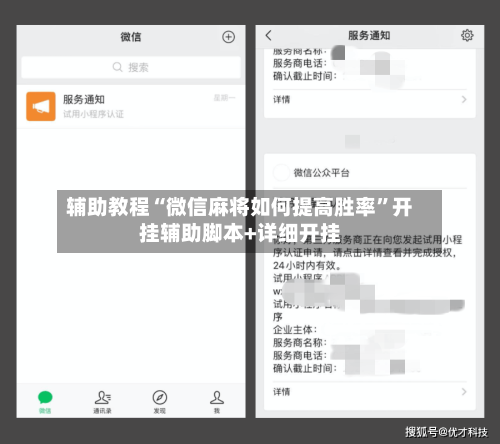Tap the round 微信公众平台 avatar
500x444 pixels.
coord(281,172)
